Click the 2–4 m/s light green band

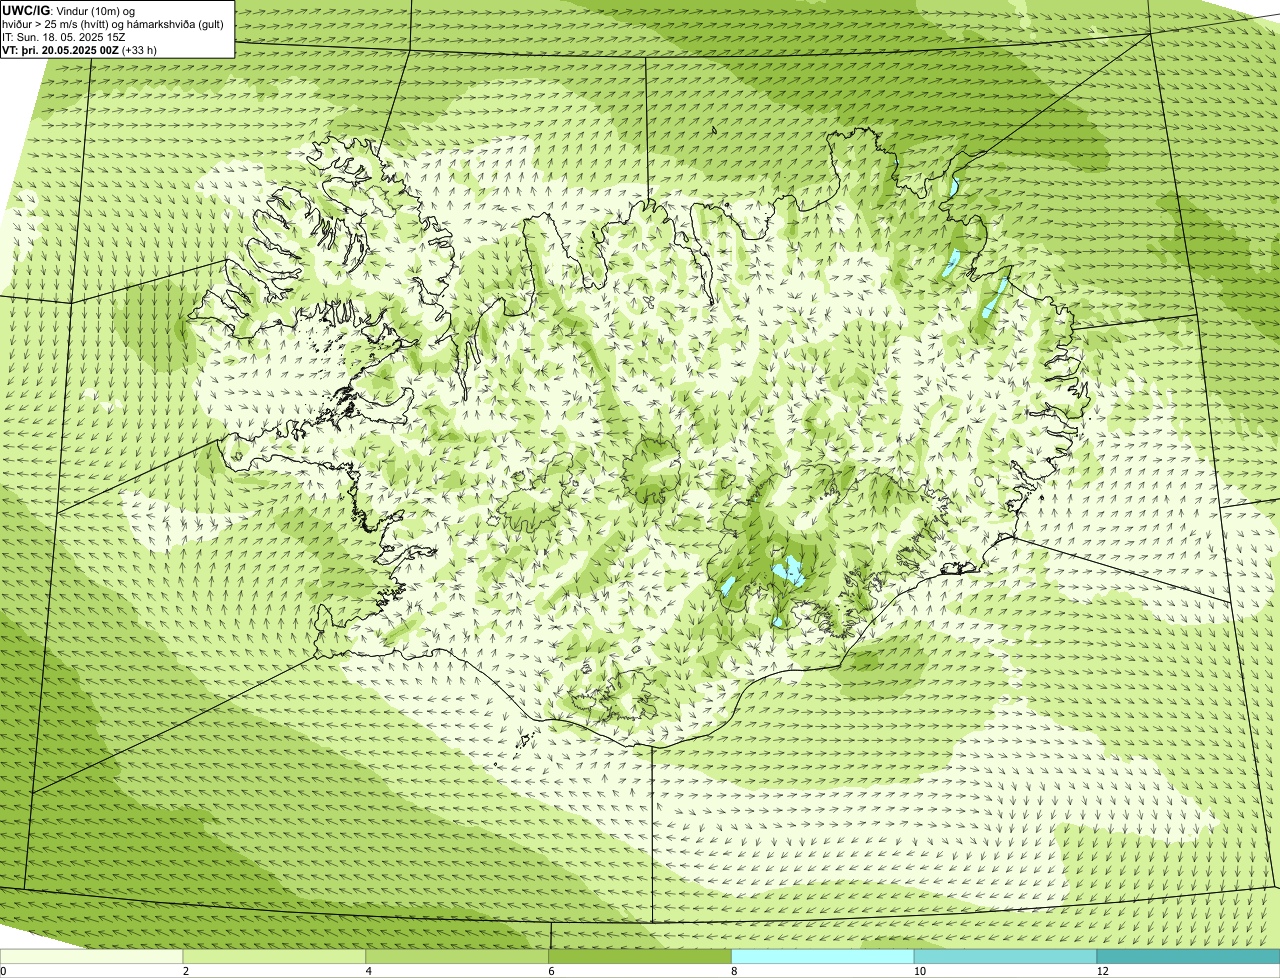coord(275,956)
